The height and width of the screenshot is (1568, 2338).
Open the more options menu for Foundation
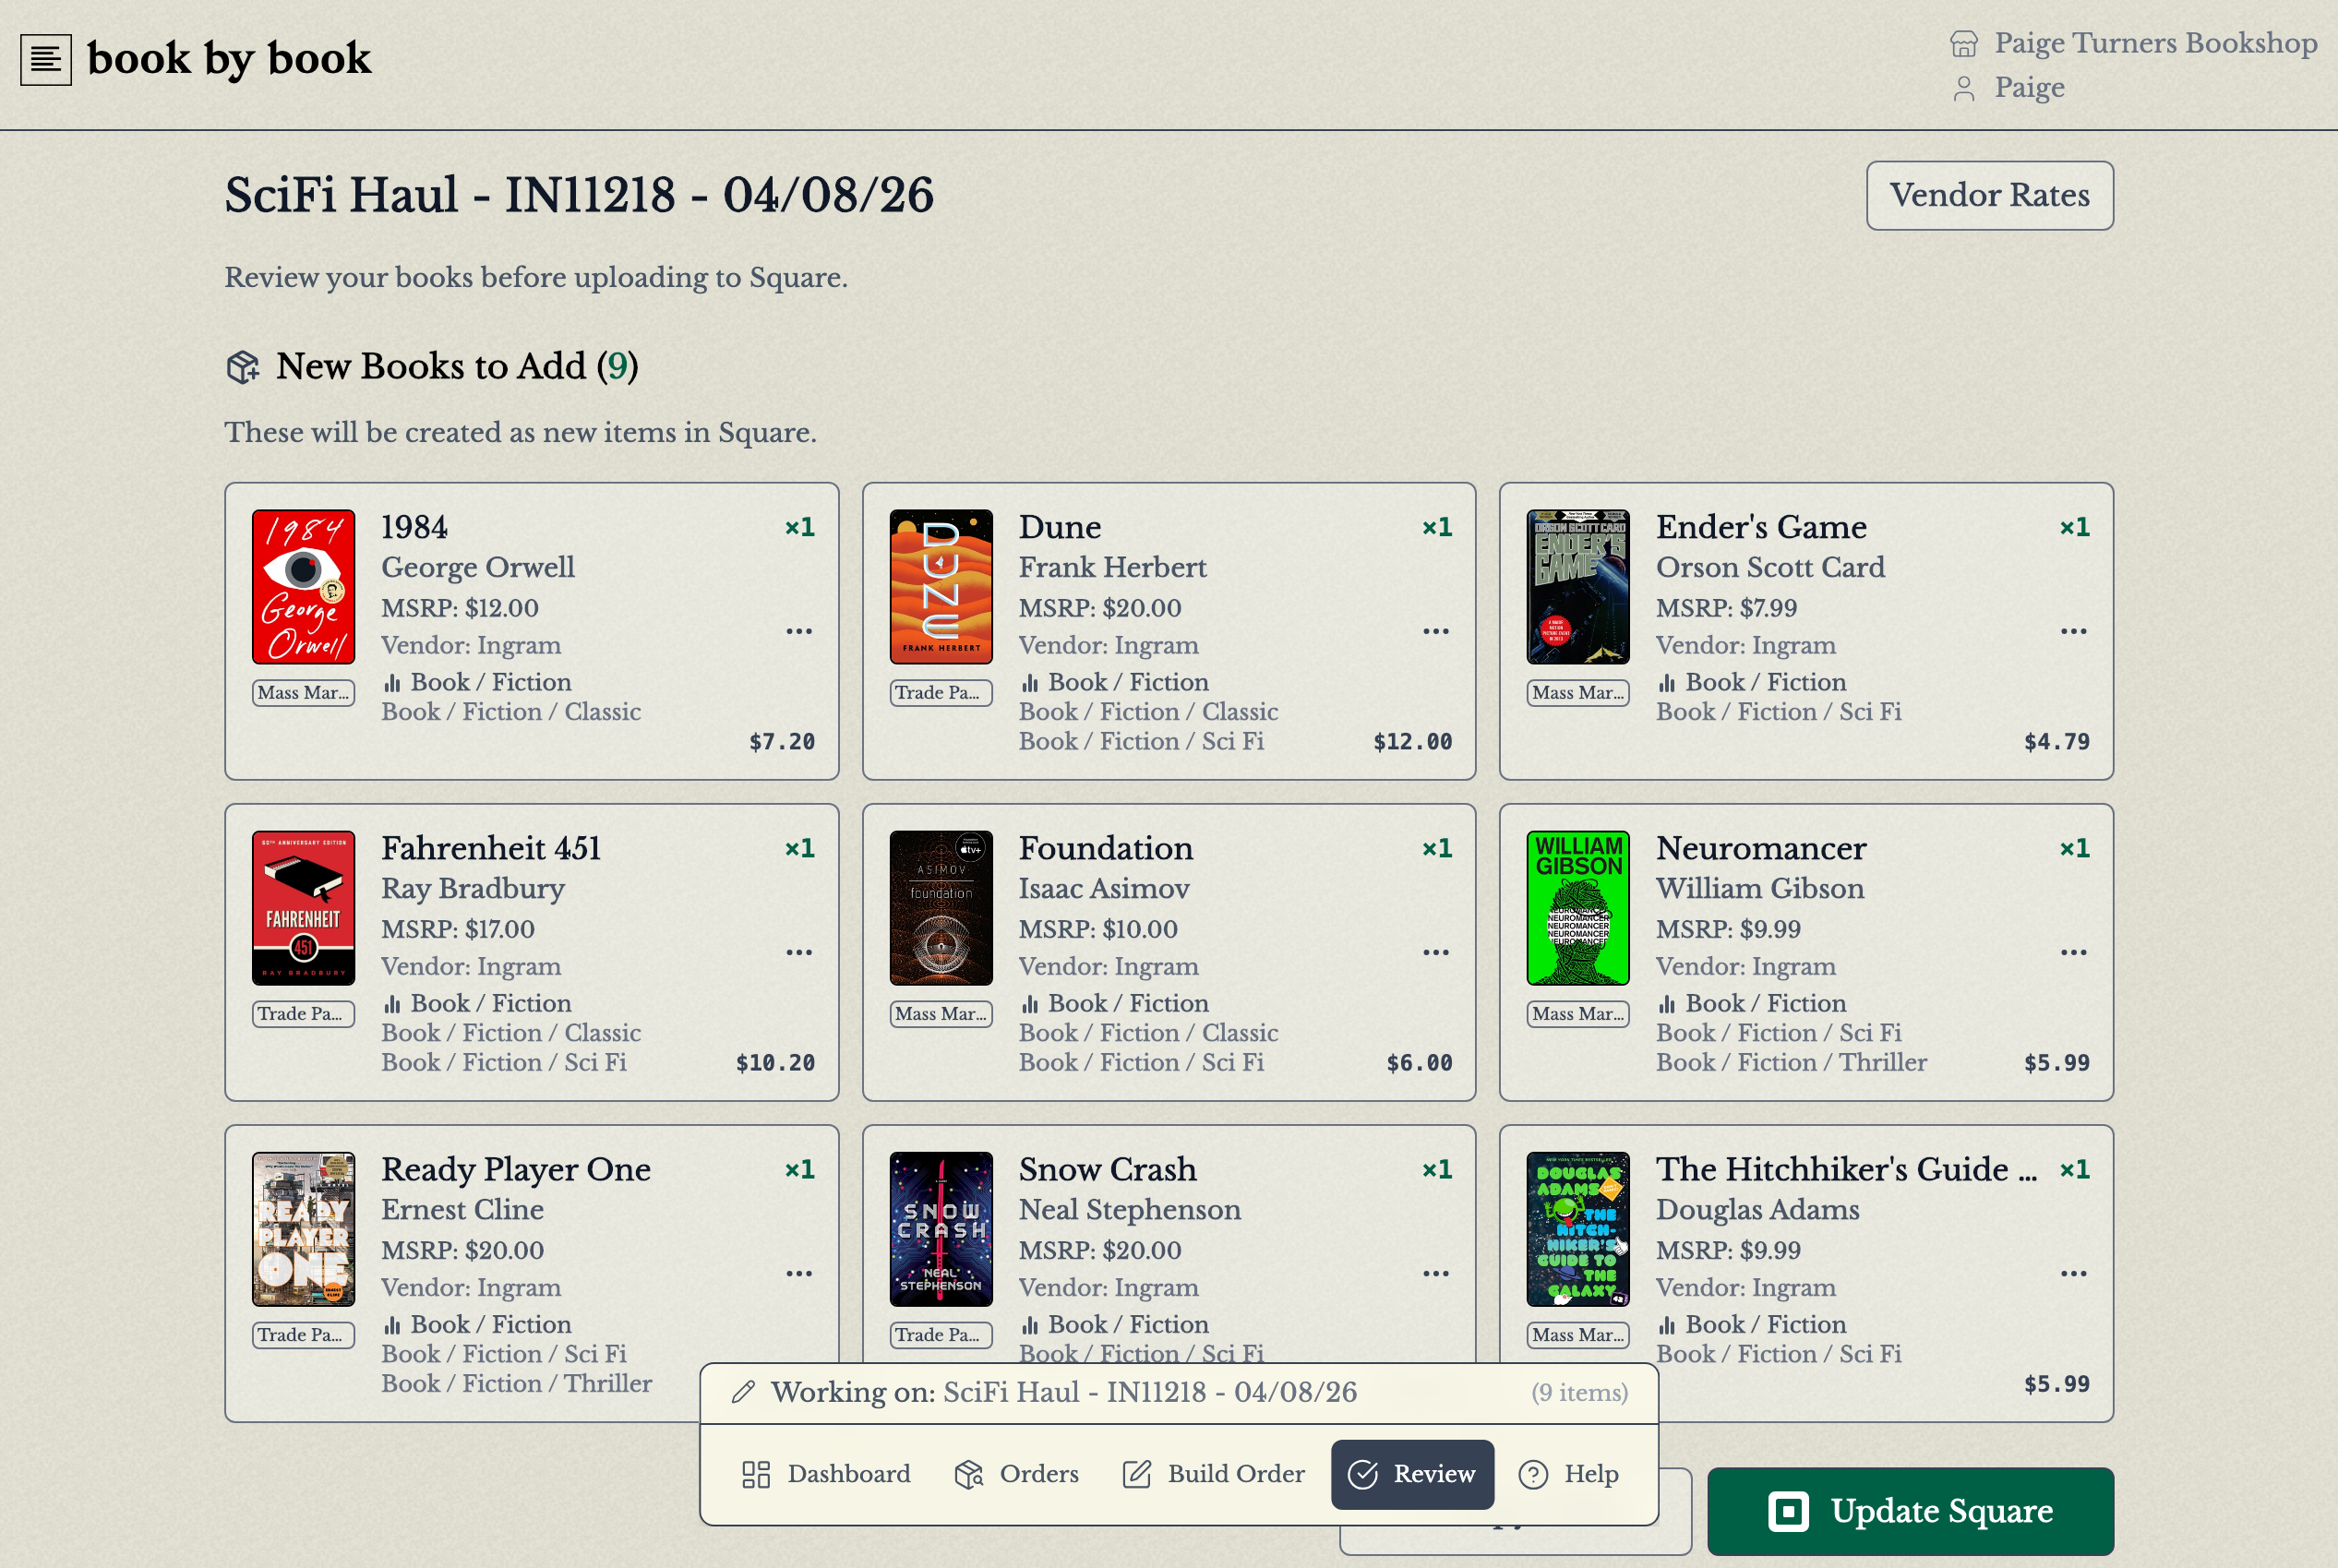coord(1436,952)
